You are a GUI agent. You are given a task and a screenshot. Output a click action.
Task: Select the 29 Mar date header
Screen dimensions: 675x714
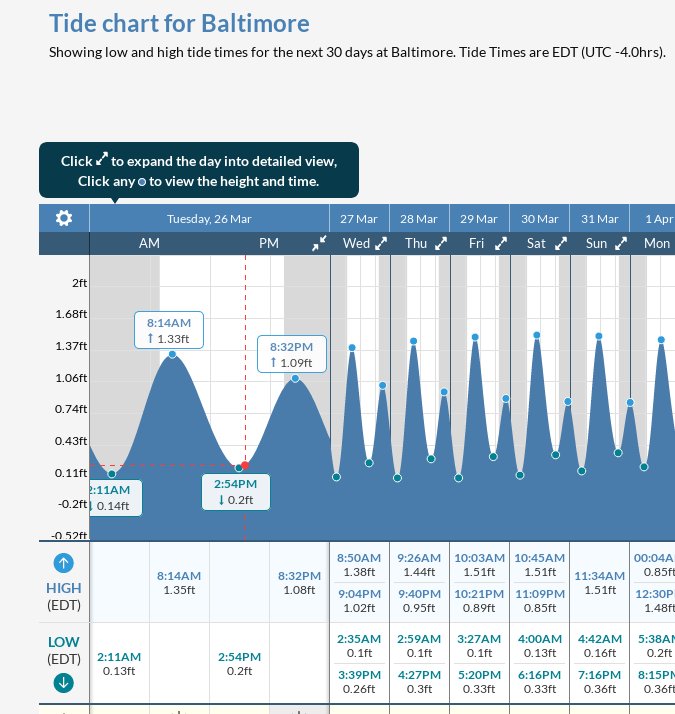tap(479, 219)
